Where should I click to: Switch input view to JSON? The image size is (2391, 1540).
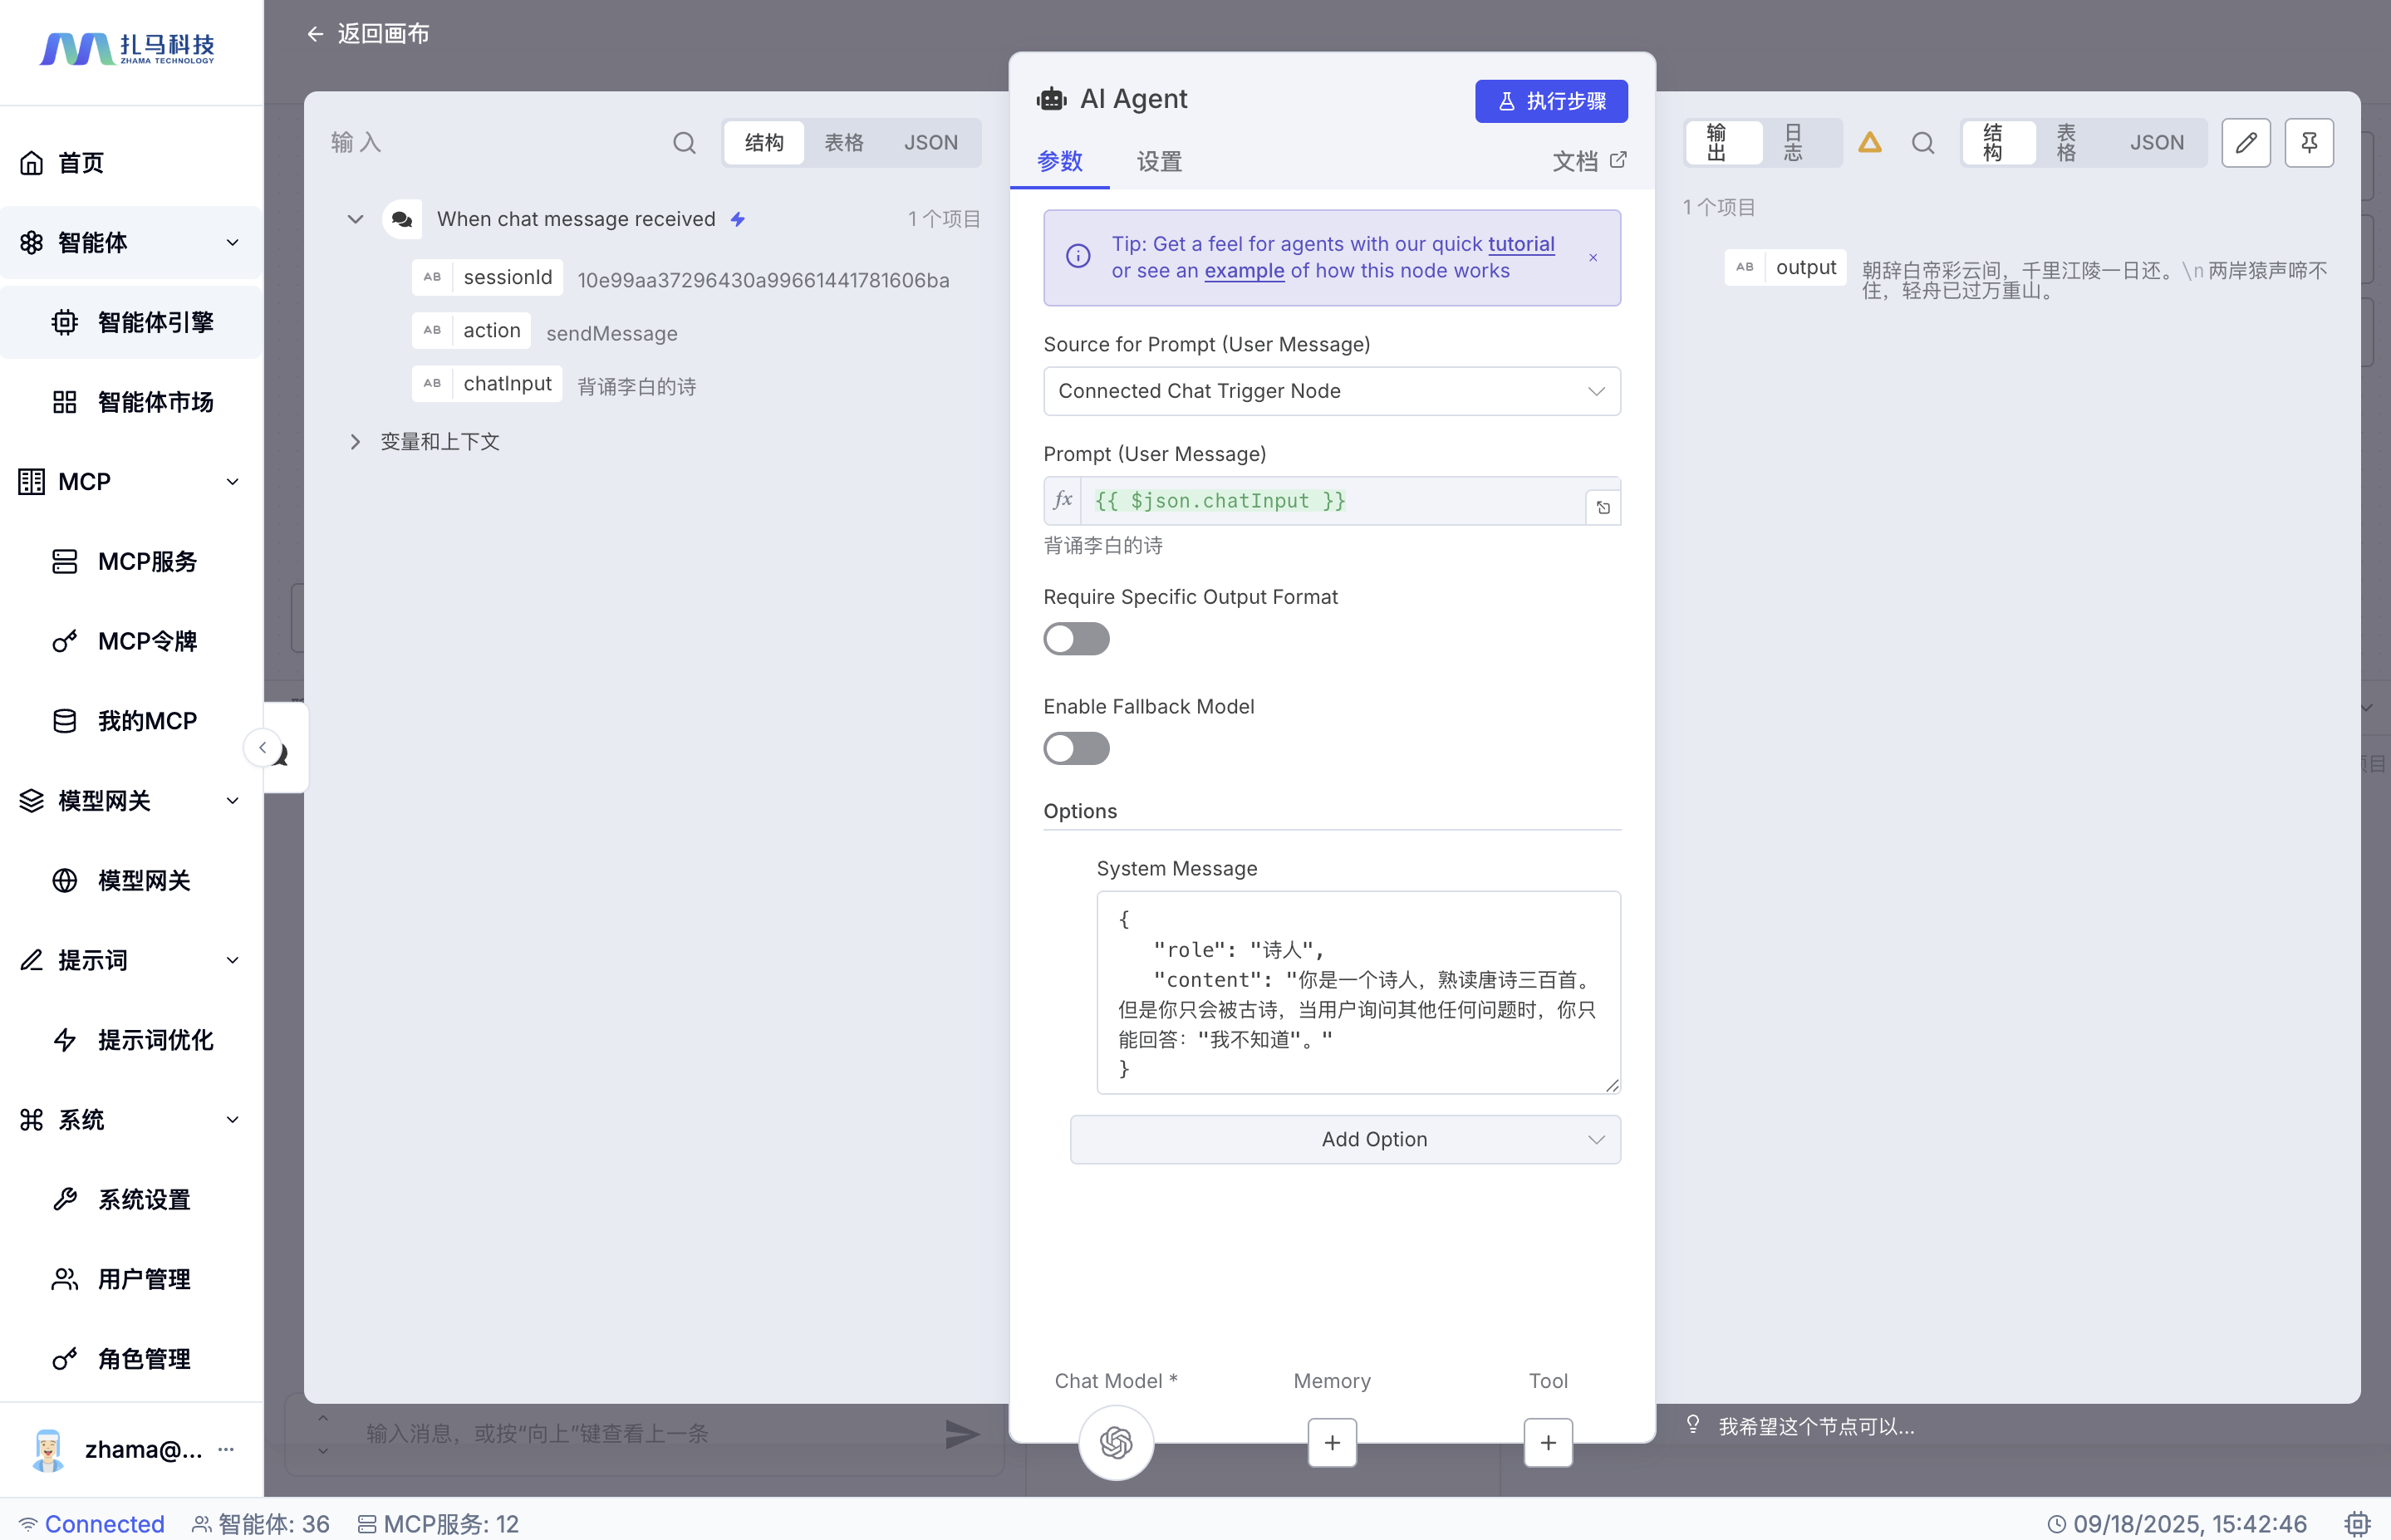(930, 142)
